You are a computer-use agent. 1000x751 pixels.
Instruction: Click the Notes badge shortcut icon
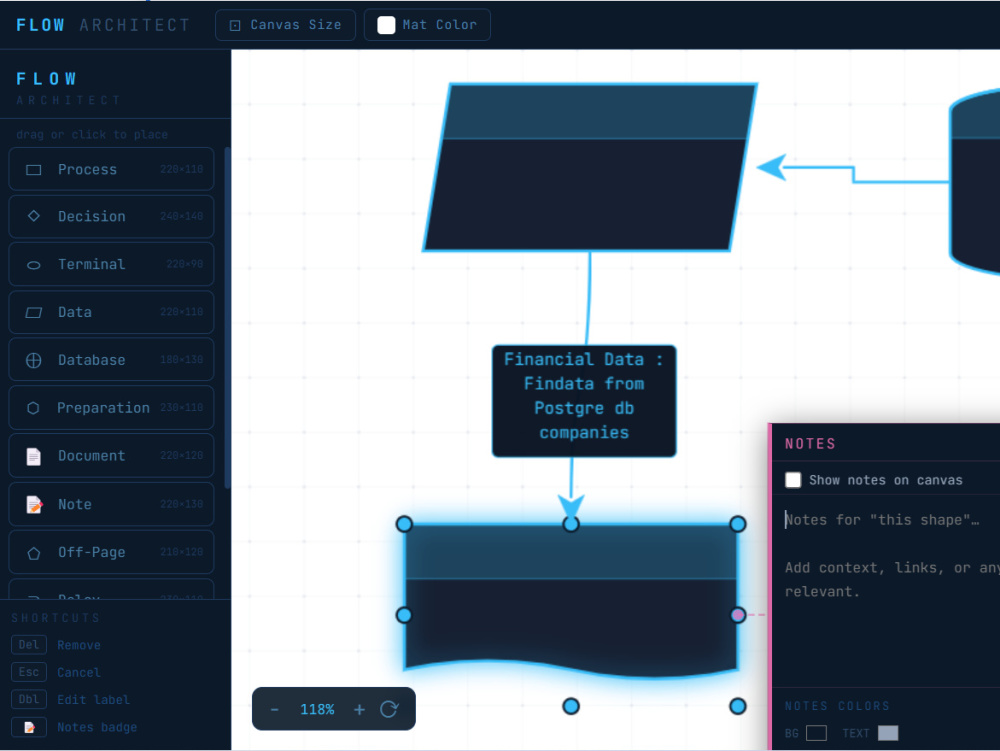tap(29, 727)
